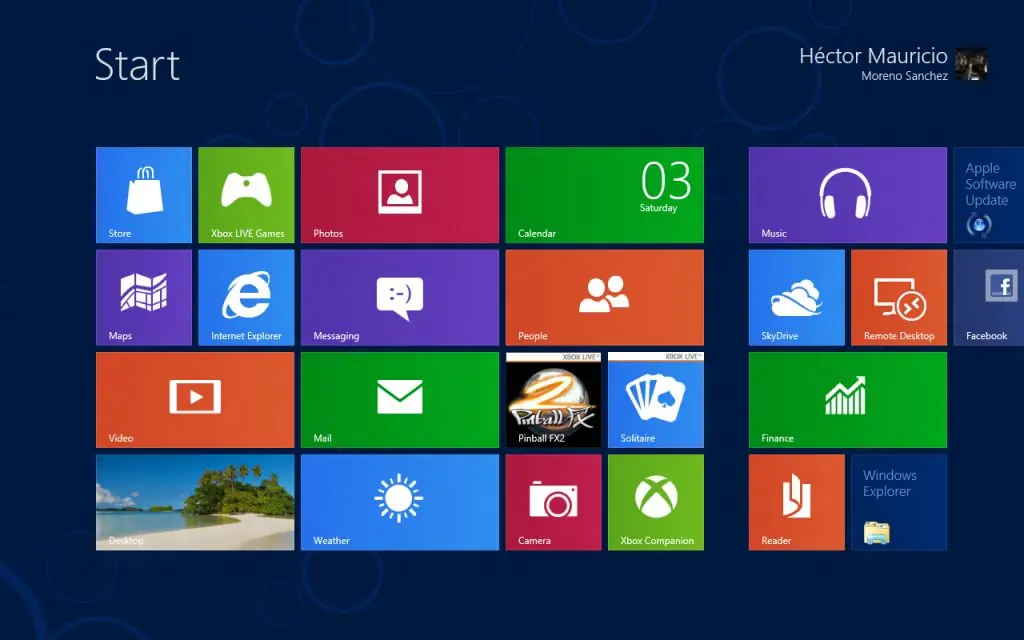1024x640 pixels.
Task: Open SkyDrive
Action: click(x=796, y=296)
